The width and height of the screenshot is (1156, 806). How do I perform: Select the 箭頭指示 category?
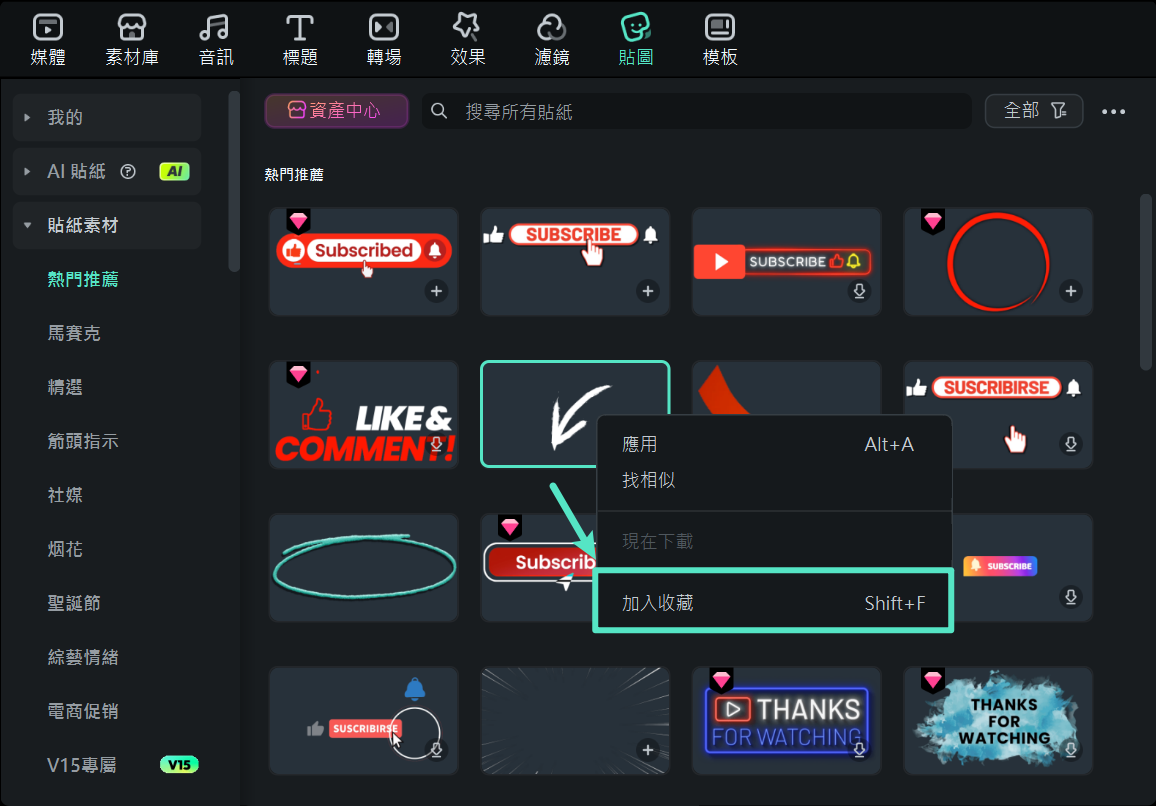[83, 441]
